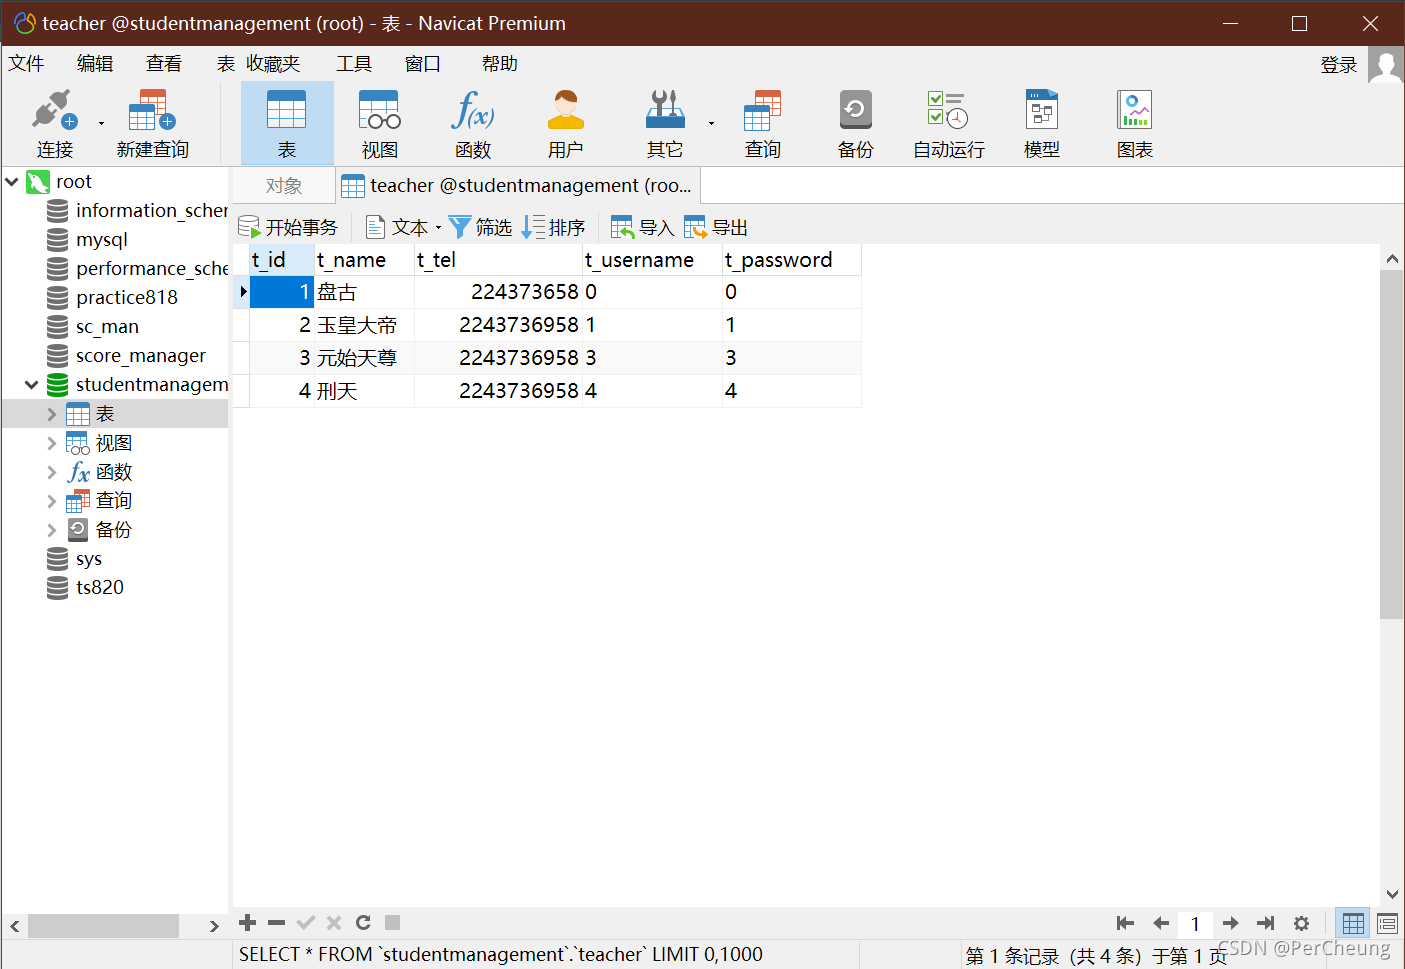
Task: Click the stop square icon in the bottom bar
Action: pyautogui.click(x=393, y=923)
